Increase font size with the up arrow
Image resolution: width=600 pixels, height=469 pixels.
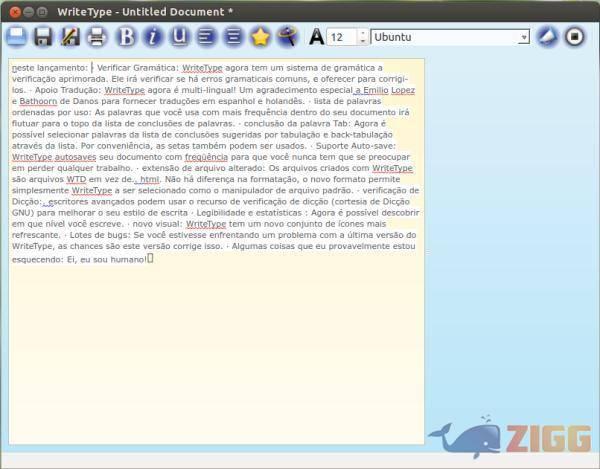click(x=361, y=33)
